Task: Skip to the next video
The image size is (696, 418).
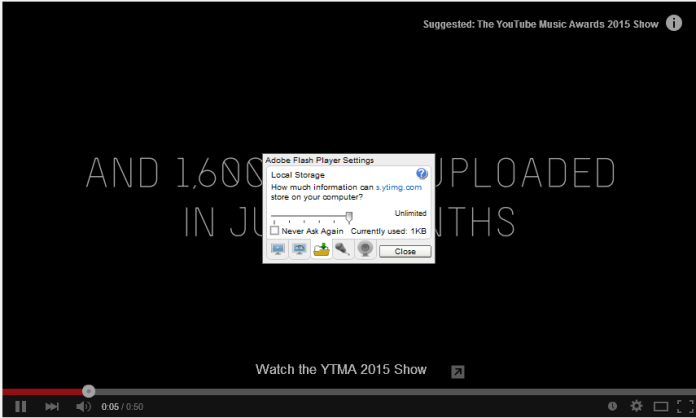Action: pos(52,406)
